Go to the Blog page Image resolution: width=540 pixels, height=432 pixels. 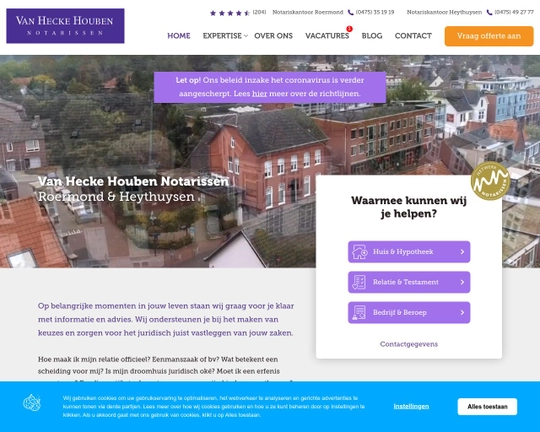tap(372, 36)
